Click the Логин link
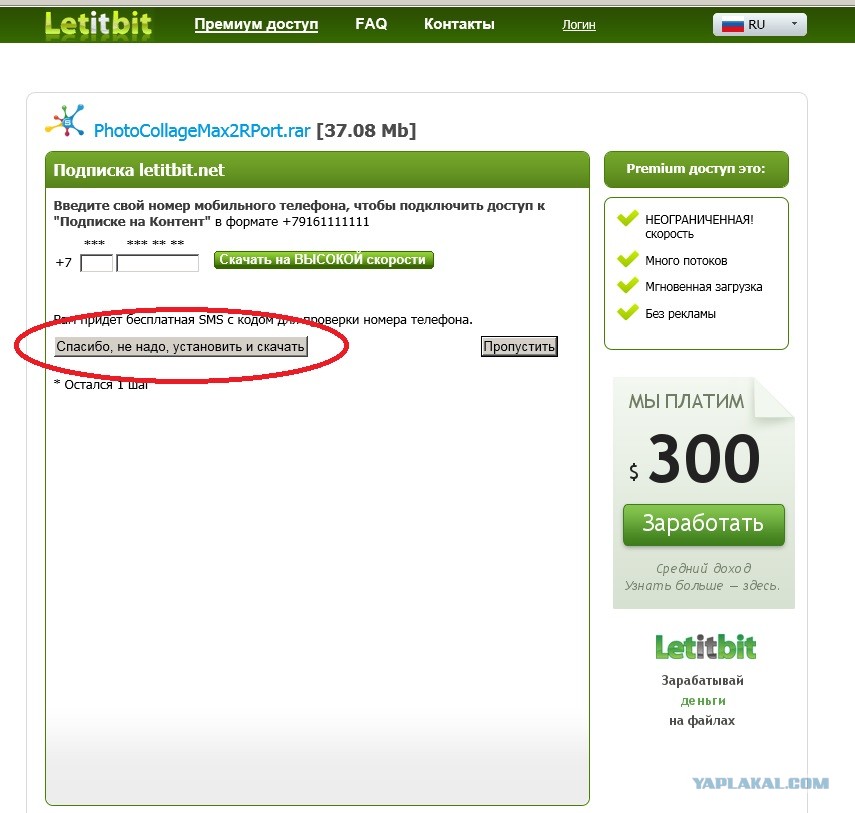This screenshot has width=855, height=813. pos(579,25)
